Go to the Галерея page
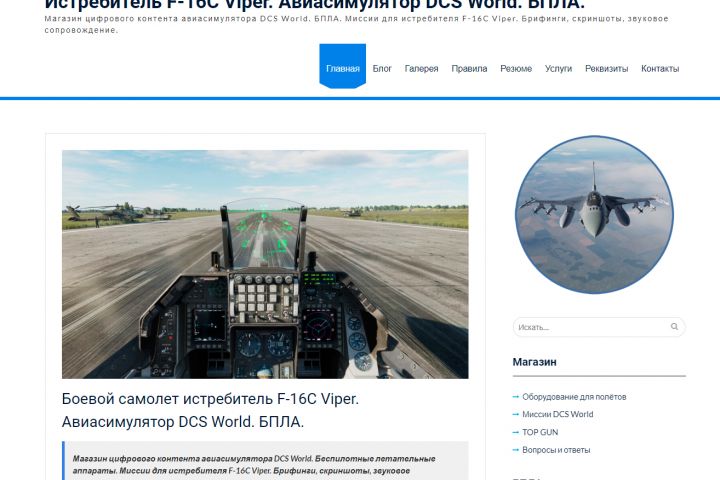 point(421,68)
